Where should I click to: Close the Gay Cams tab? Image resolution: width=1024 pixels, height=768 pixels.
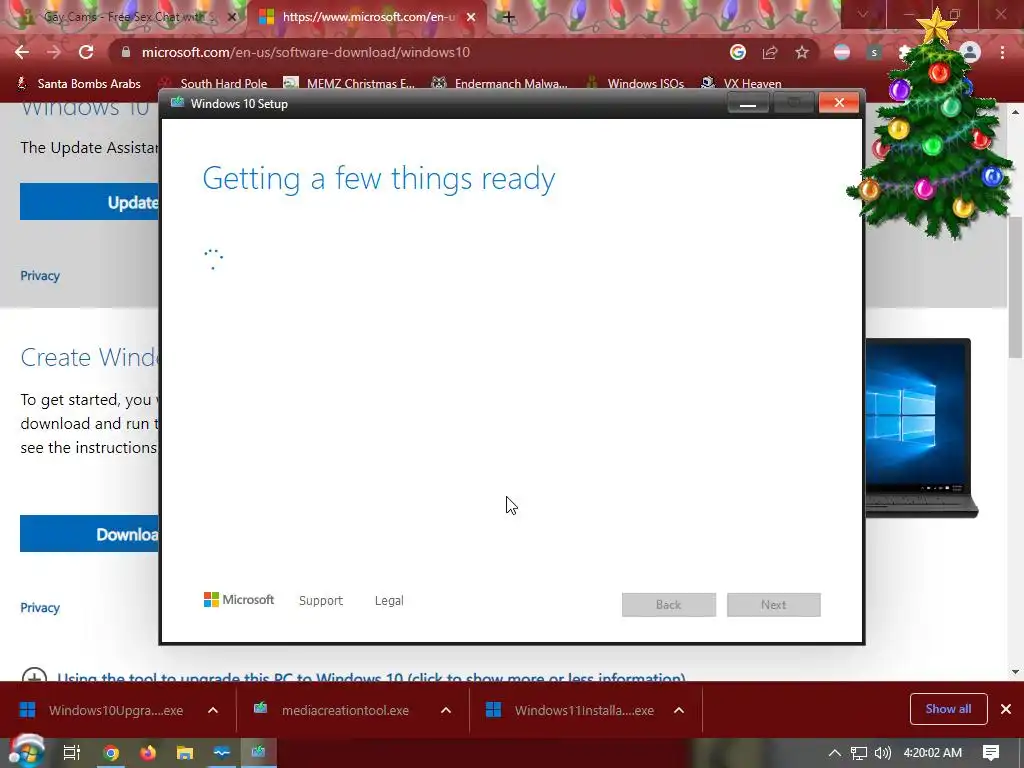(231, 17)
